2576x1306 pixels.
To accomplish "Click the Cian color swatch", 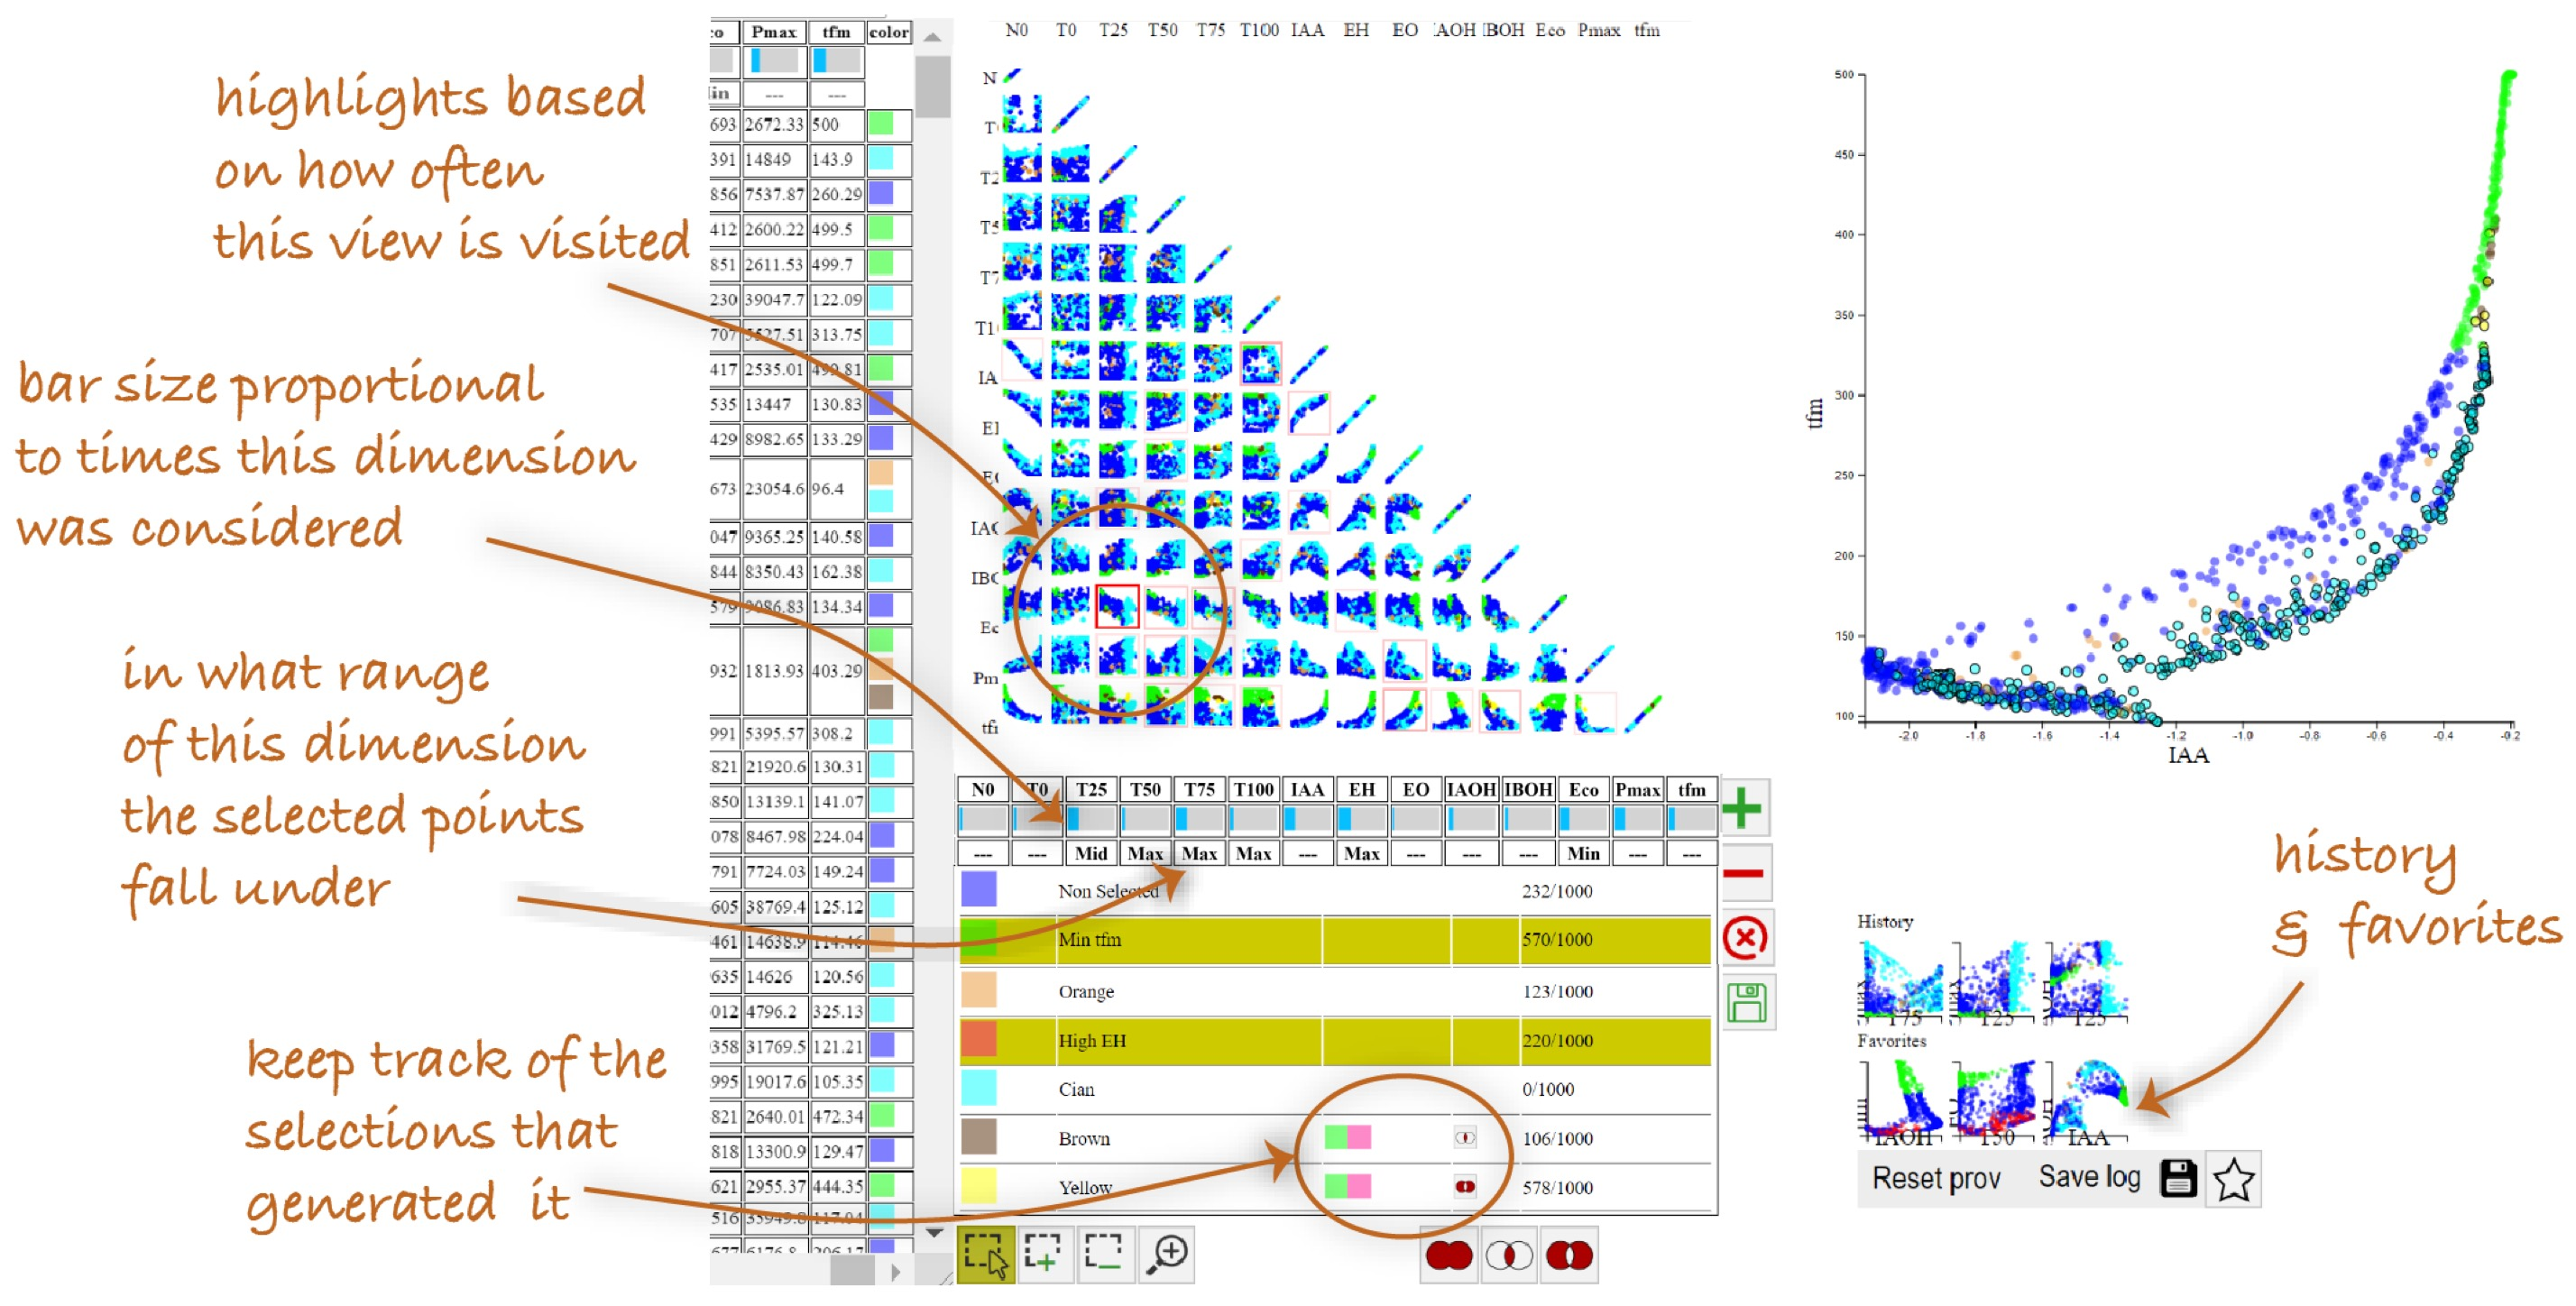I will (979, 1089).
